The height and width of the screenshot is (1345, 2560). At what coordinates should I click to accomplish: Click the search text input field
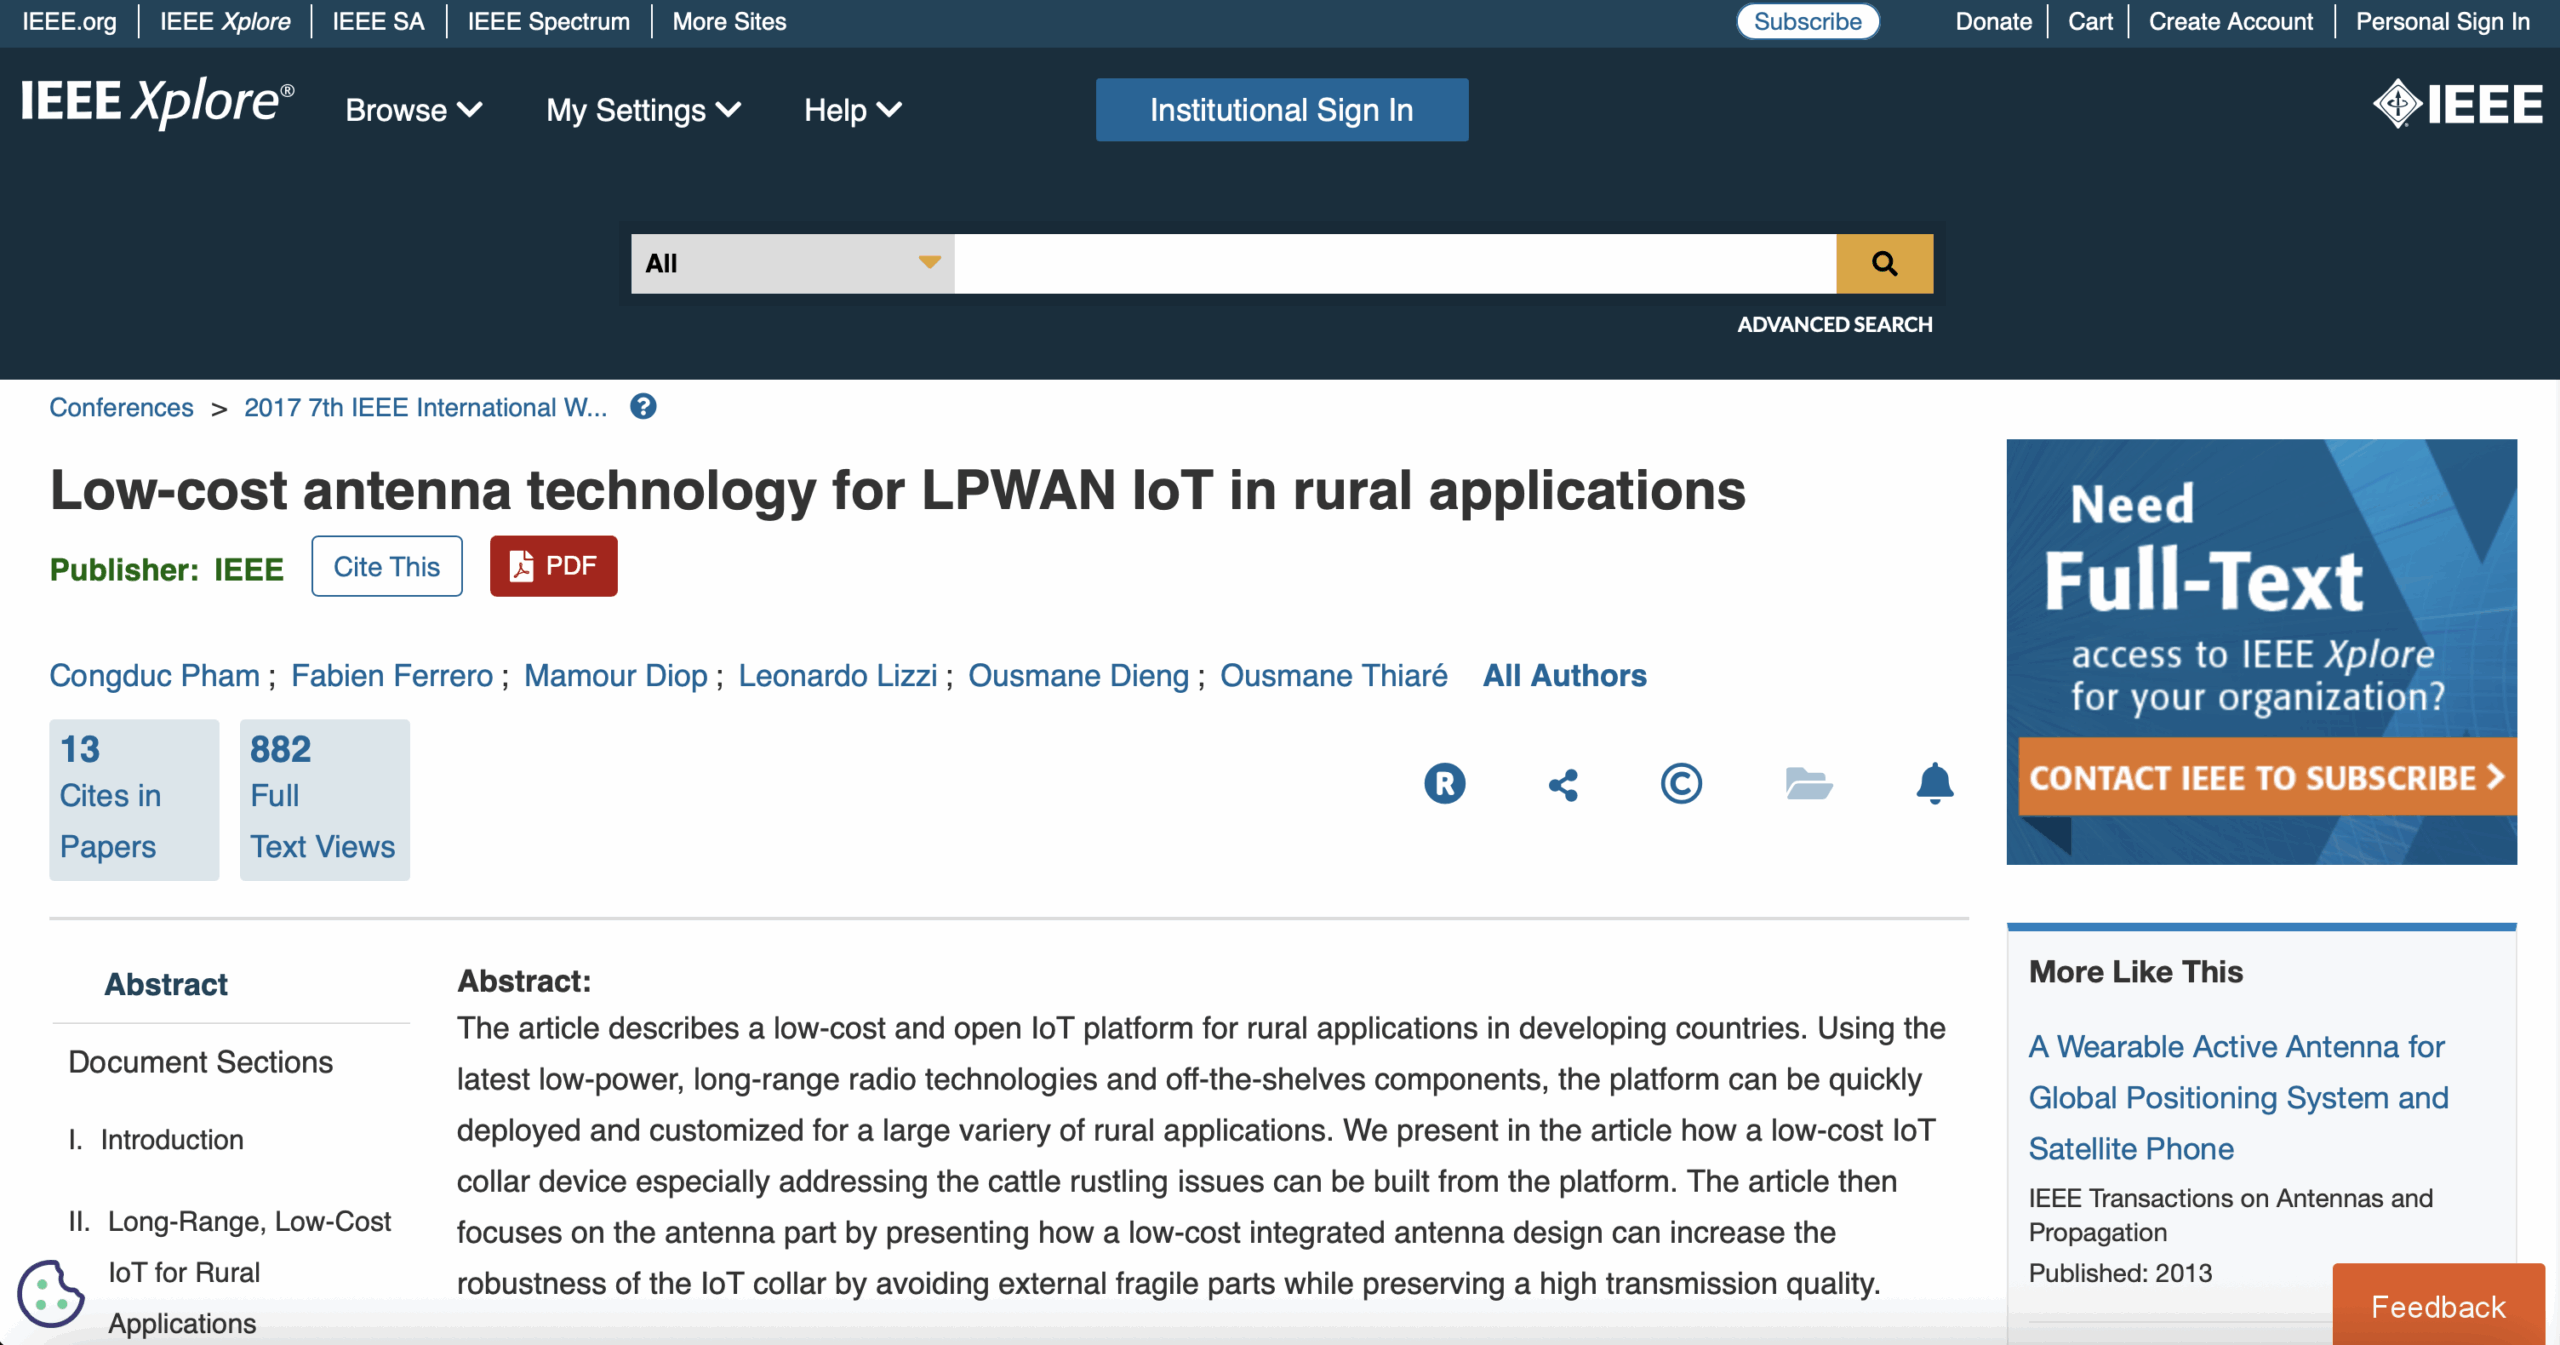pos(1394,264)
